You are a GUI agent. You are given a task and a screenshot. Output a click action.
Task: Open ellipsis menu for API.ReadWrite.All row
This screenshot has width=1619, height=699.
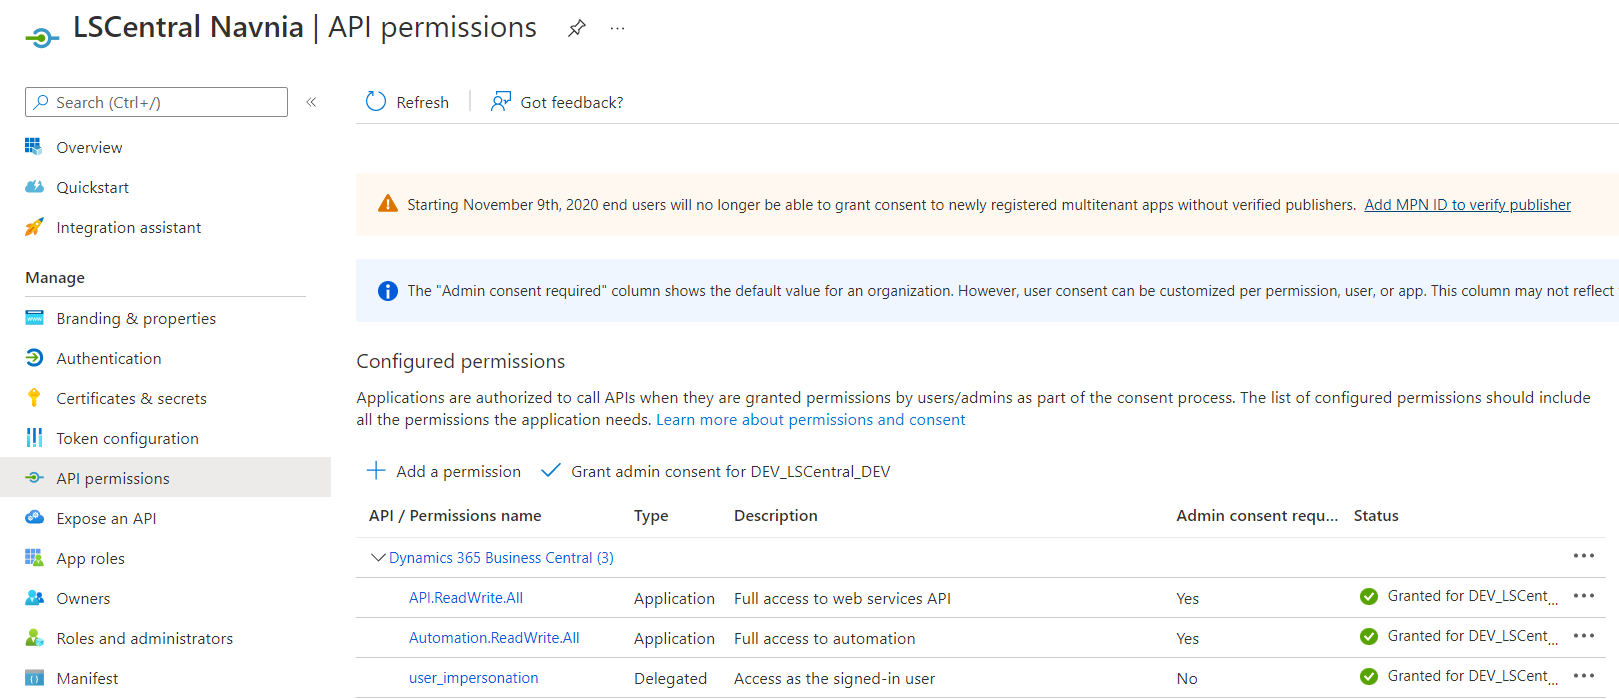tap(1583, 596)
